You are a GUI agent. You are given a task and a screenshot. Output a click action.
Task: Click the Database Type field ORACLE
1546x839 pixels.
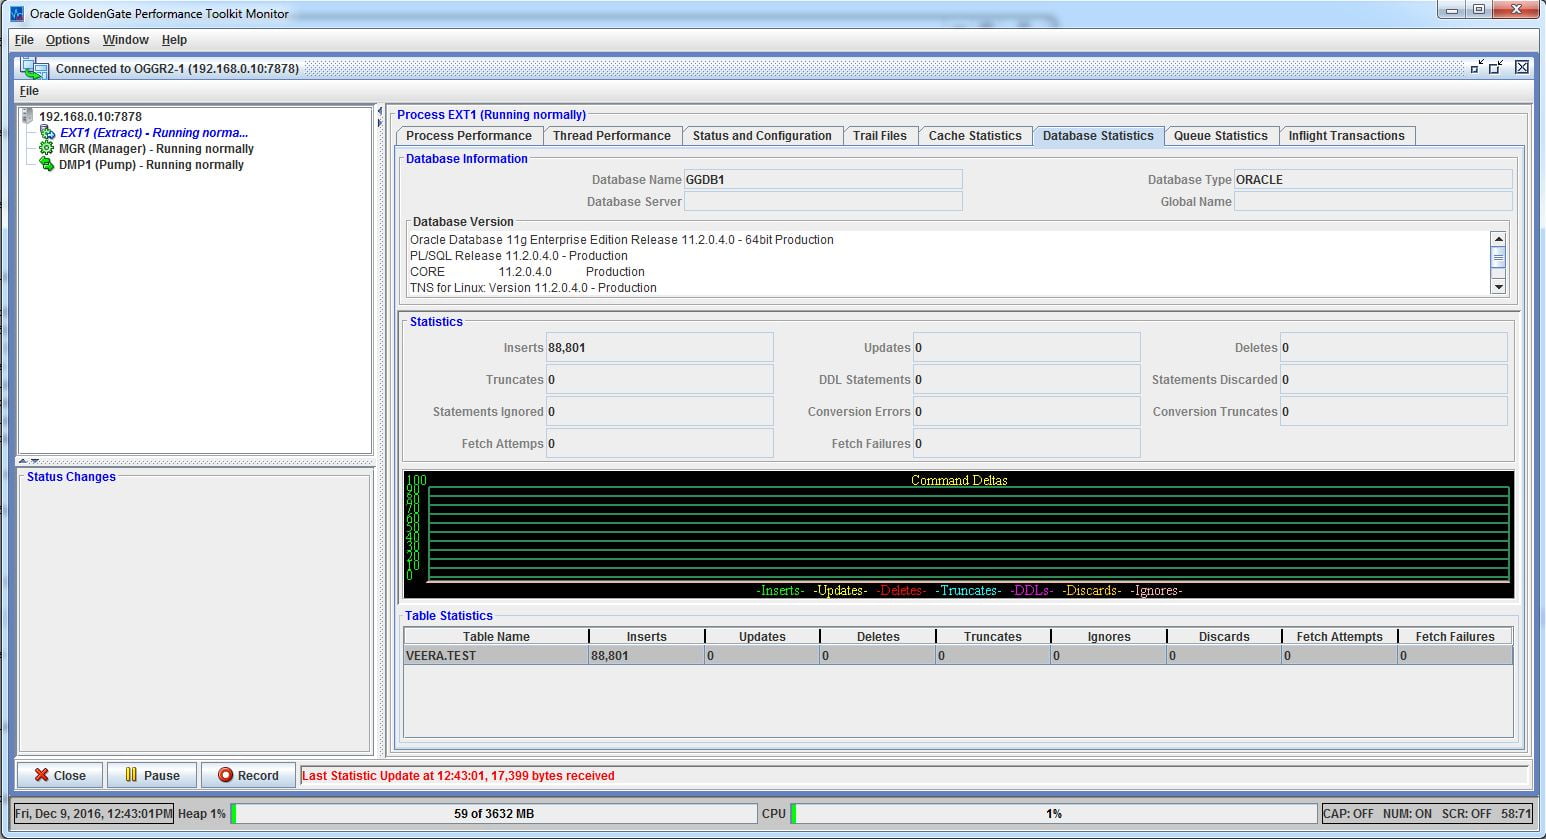[1373, 180]
